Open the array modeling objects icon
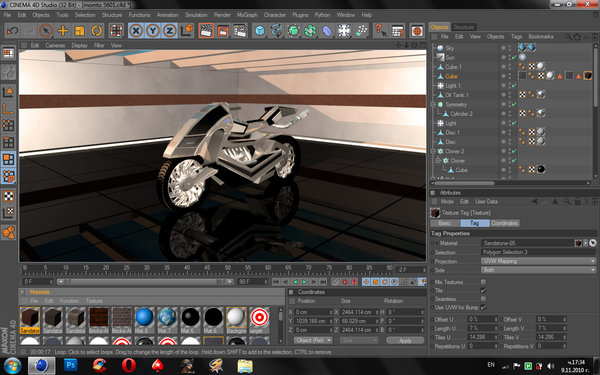600x375 pixels. click(x=310, y=31)
